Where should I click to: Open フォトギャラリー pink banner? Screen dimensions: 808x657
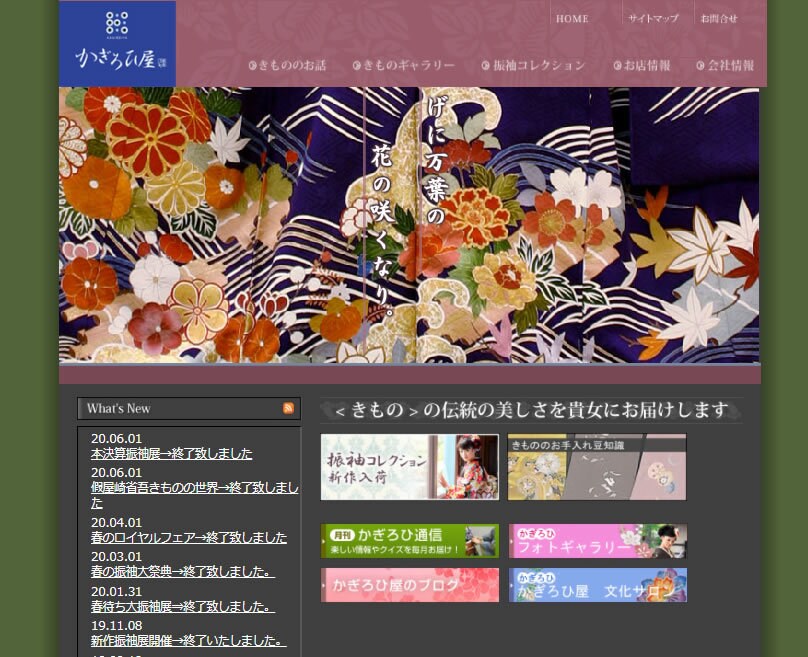pyautogui.click(x=598, y=541)
